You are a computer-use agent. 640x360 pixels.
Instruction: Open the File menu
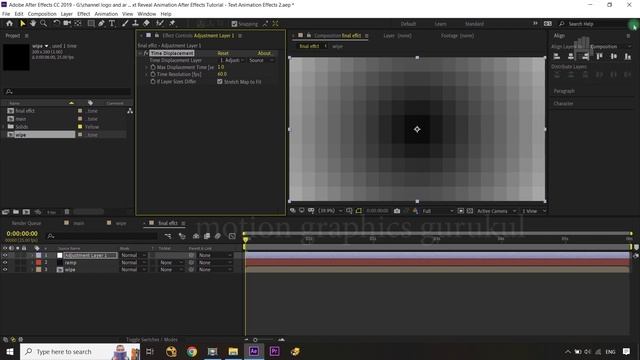[x=6, y=14]
